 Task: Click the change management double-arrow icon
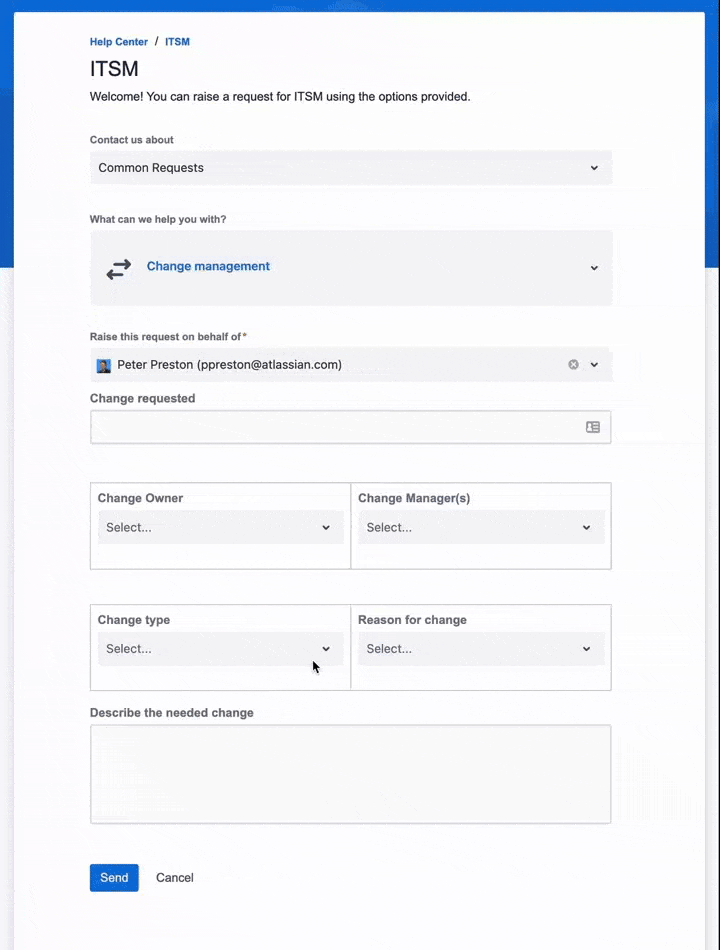coord(118,267)
